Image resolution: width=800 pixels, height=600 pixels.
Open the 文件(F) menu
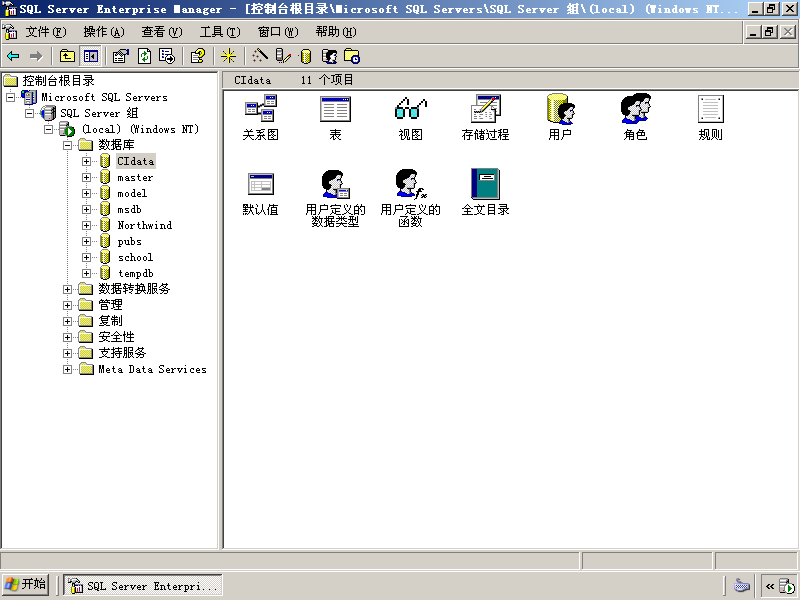click(x=45, y=32)
